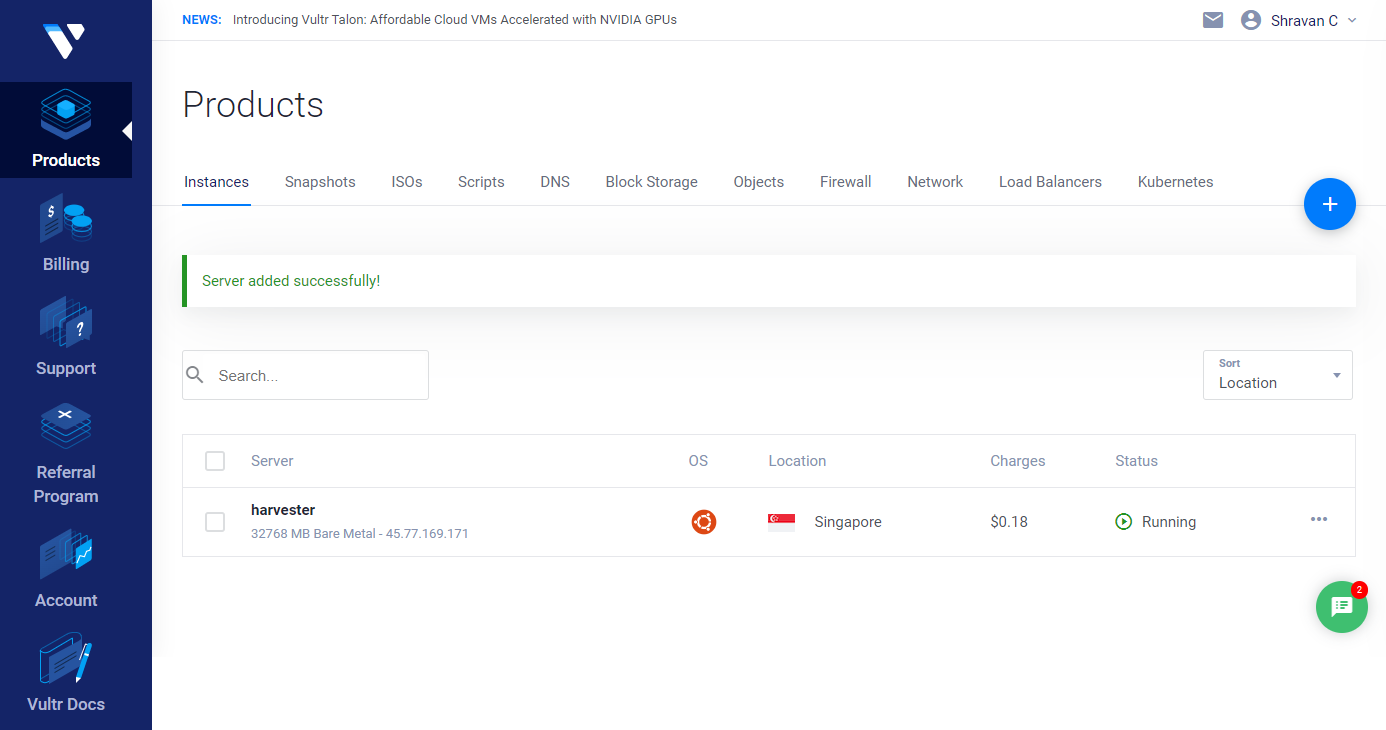The width and height of the screenshot is (1386, 730).
Task: Switch to the Scripts tab
Action: click(481, 182)
